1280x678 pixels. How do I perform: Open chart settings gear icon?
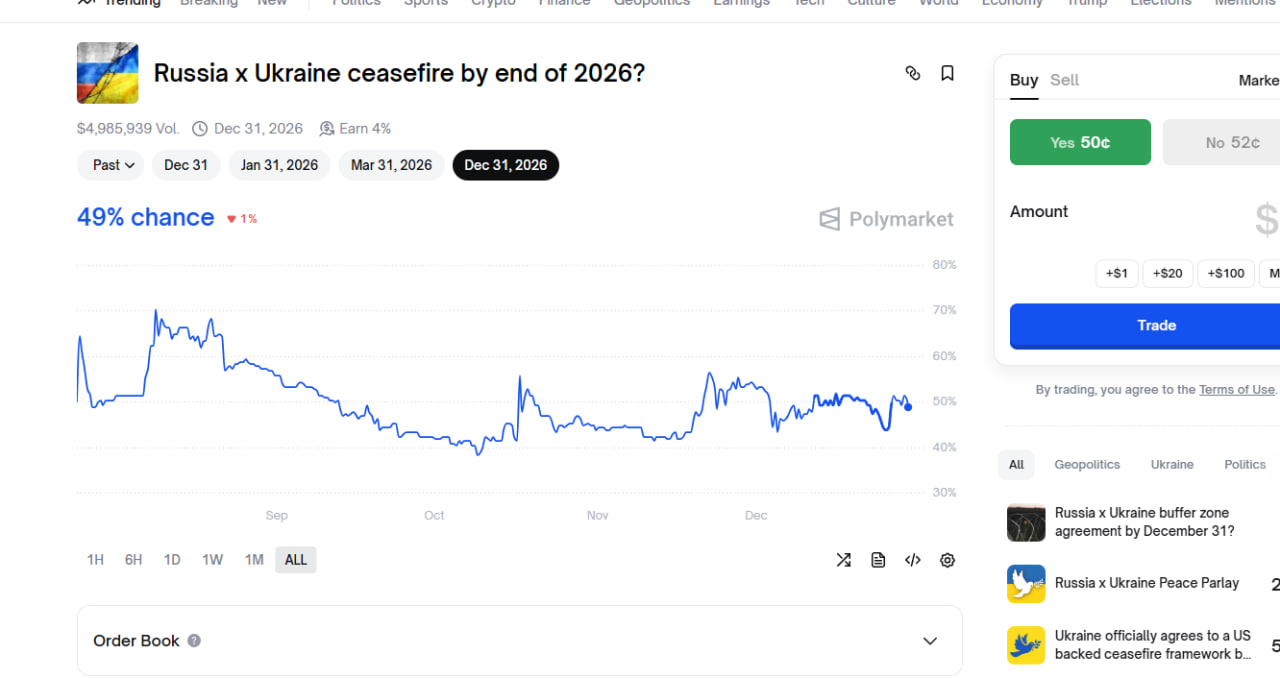tap(947, 560)
